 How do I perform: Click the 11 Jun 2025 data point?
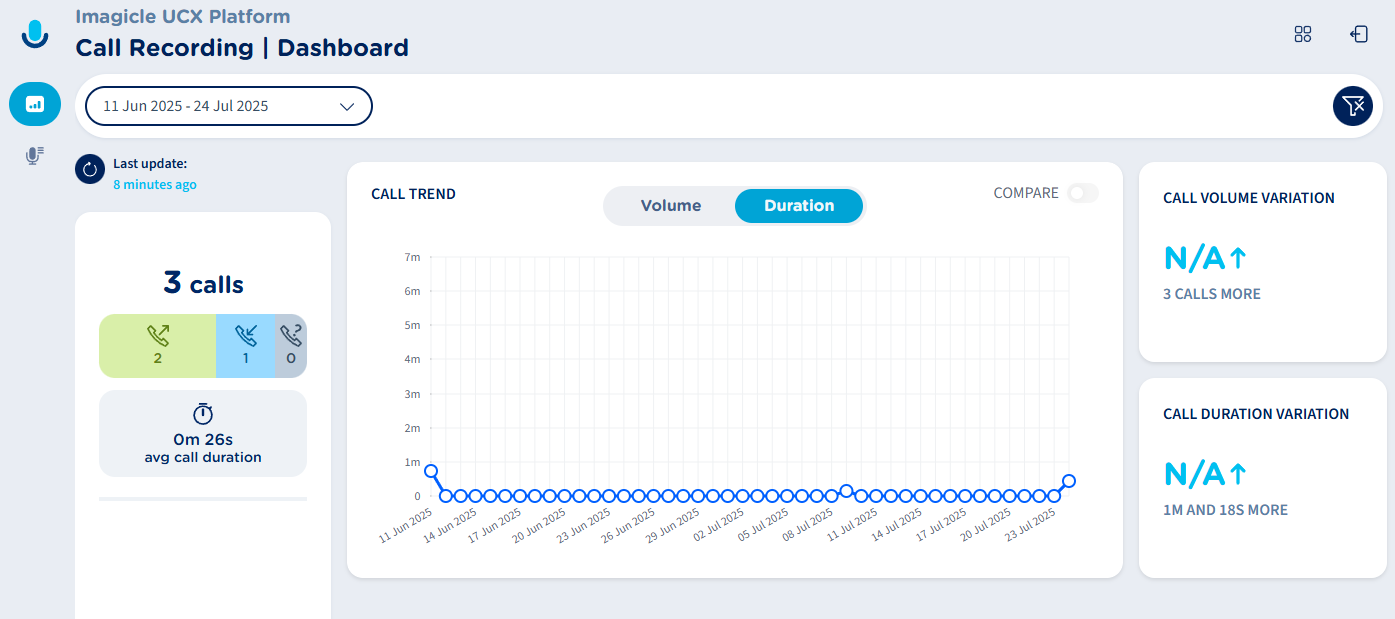point(431,471)
